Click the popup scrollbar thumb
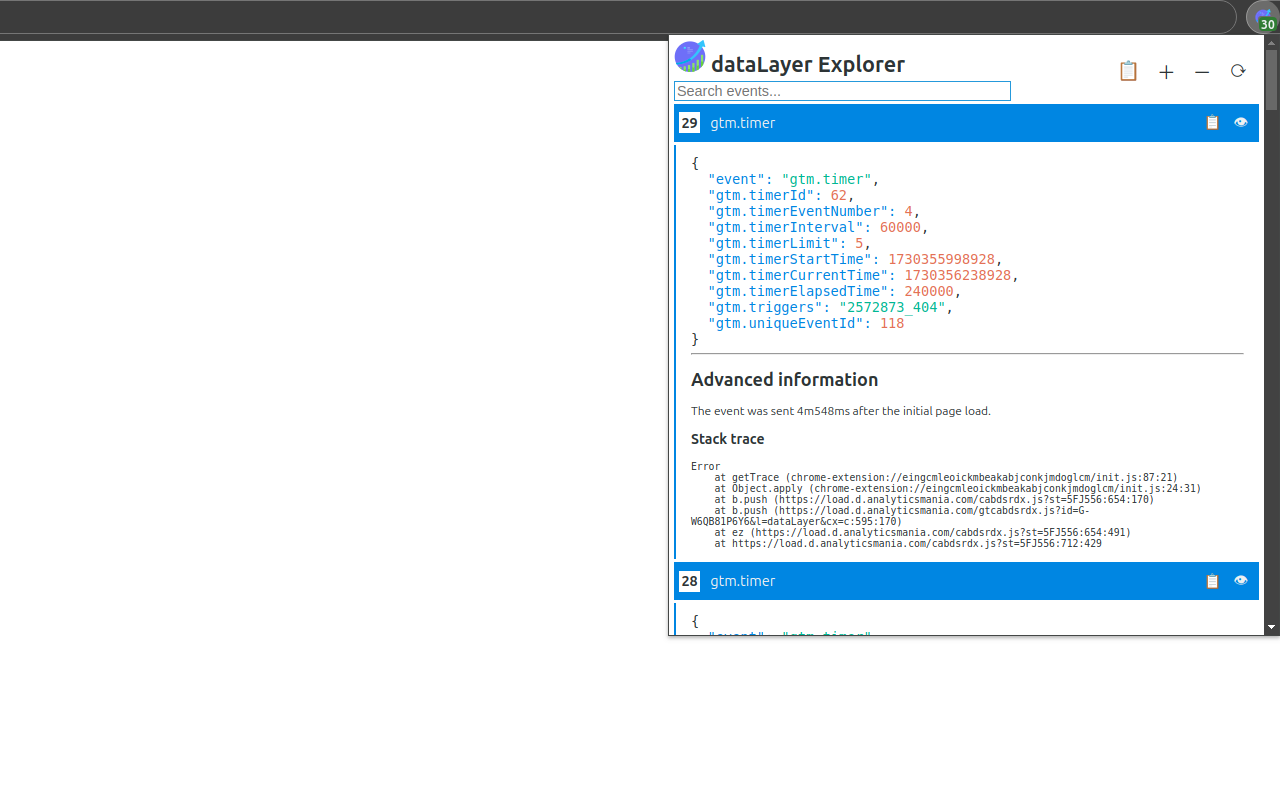This screenshot has height=800, width=1280. click(1271, 80)
